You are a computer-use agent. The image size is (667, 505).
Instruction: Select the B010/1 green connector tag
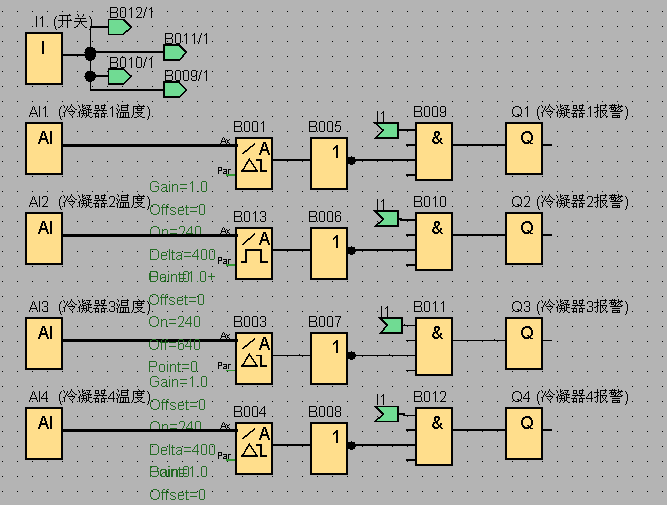pos(120,77)
